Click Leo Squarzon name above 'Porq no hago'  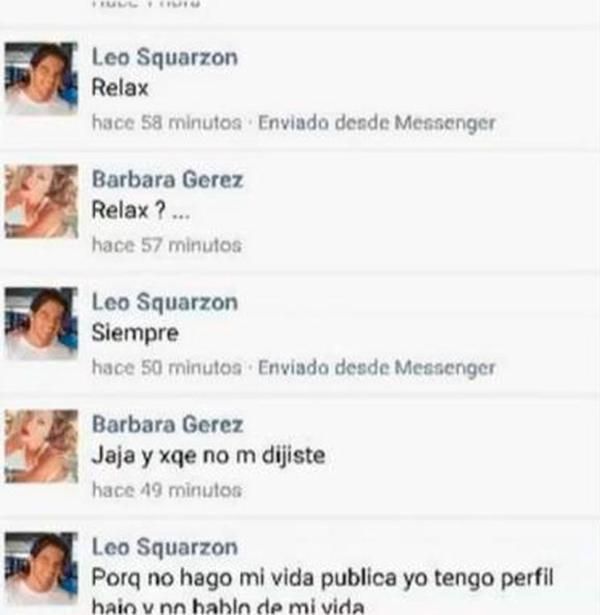tap(165, 548)
